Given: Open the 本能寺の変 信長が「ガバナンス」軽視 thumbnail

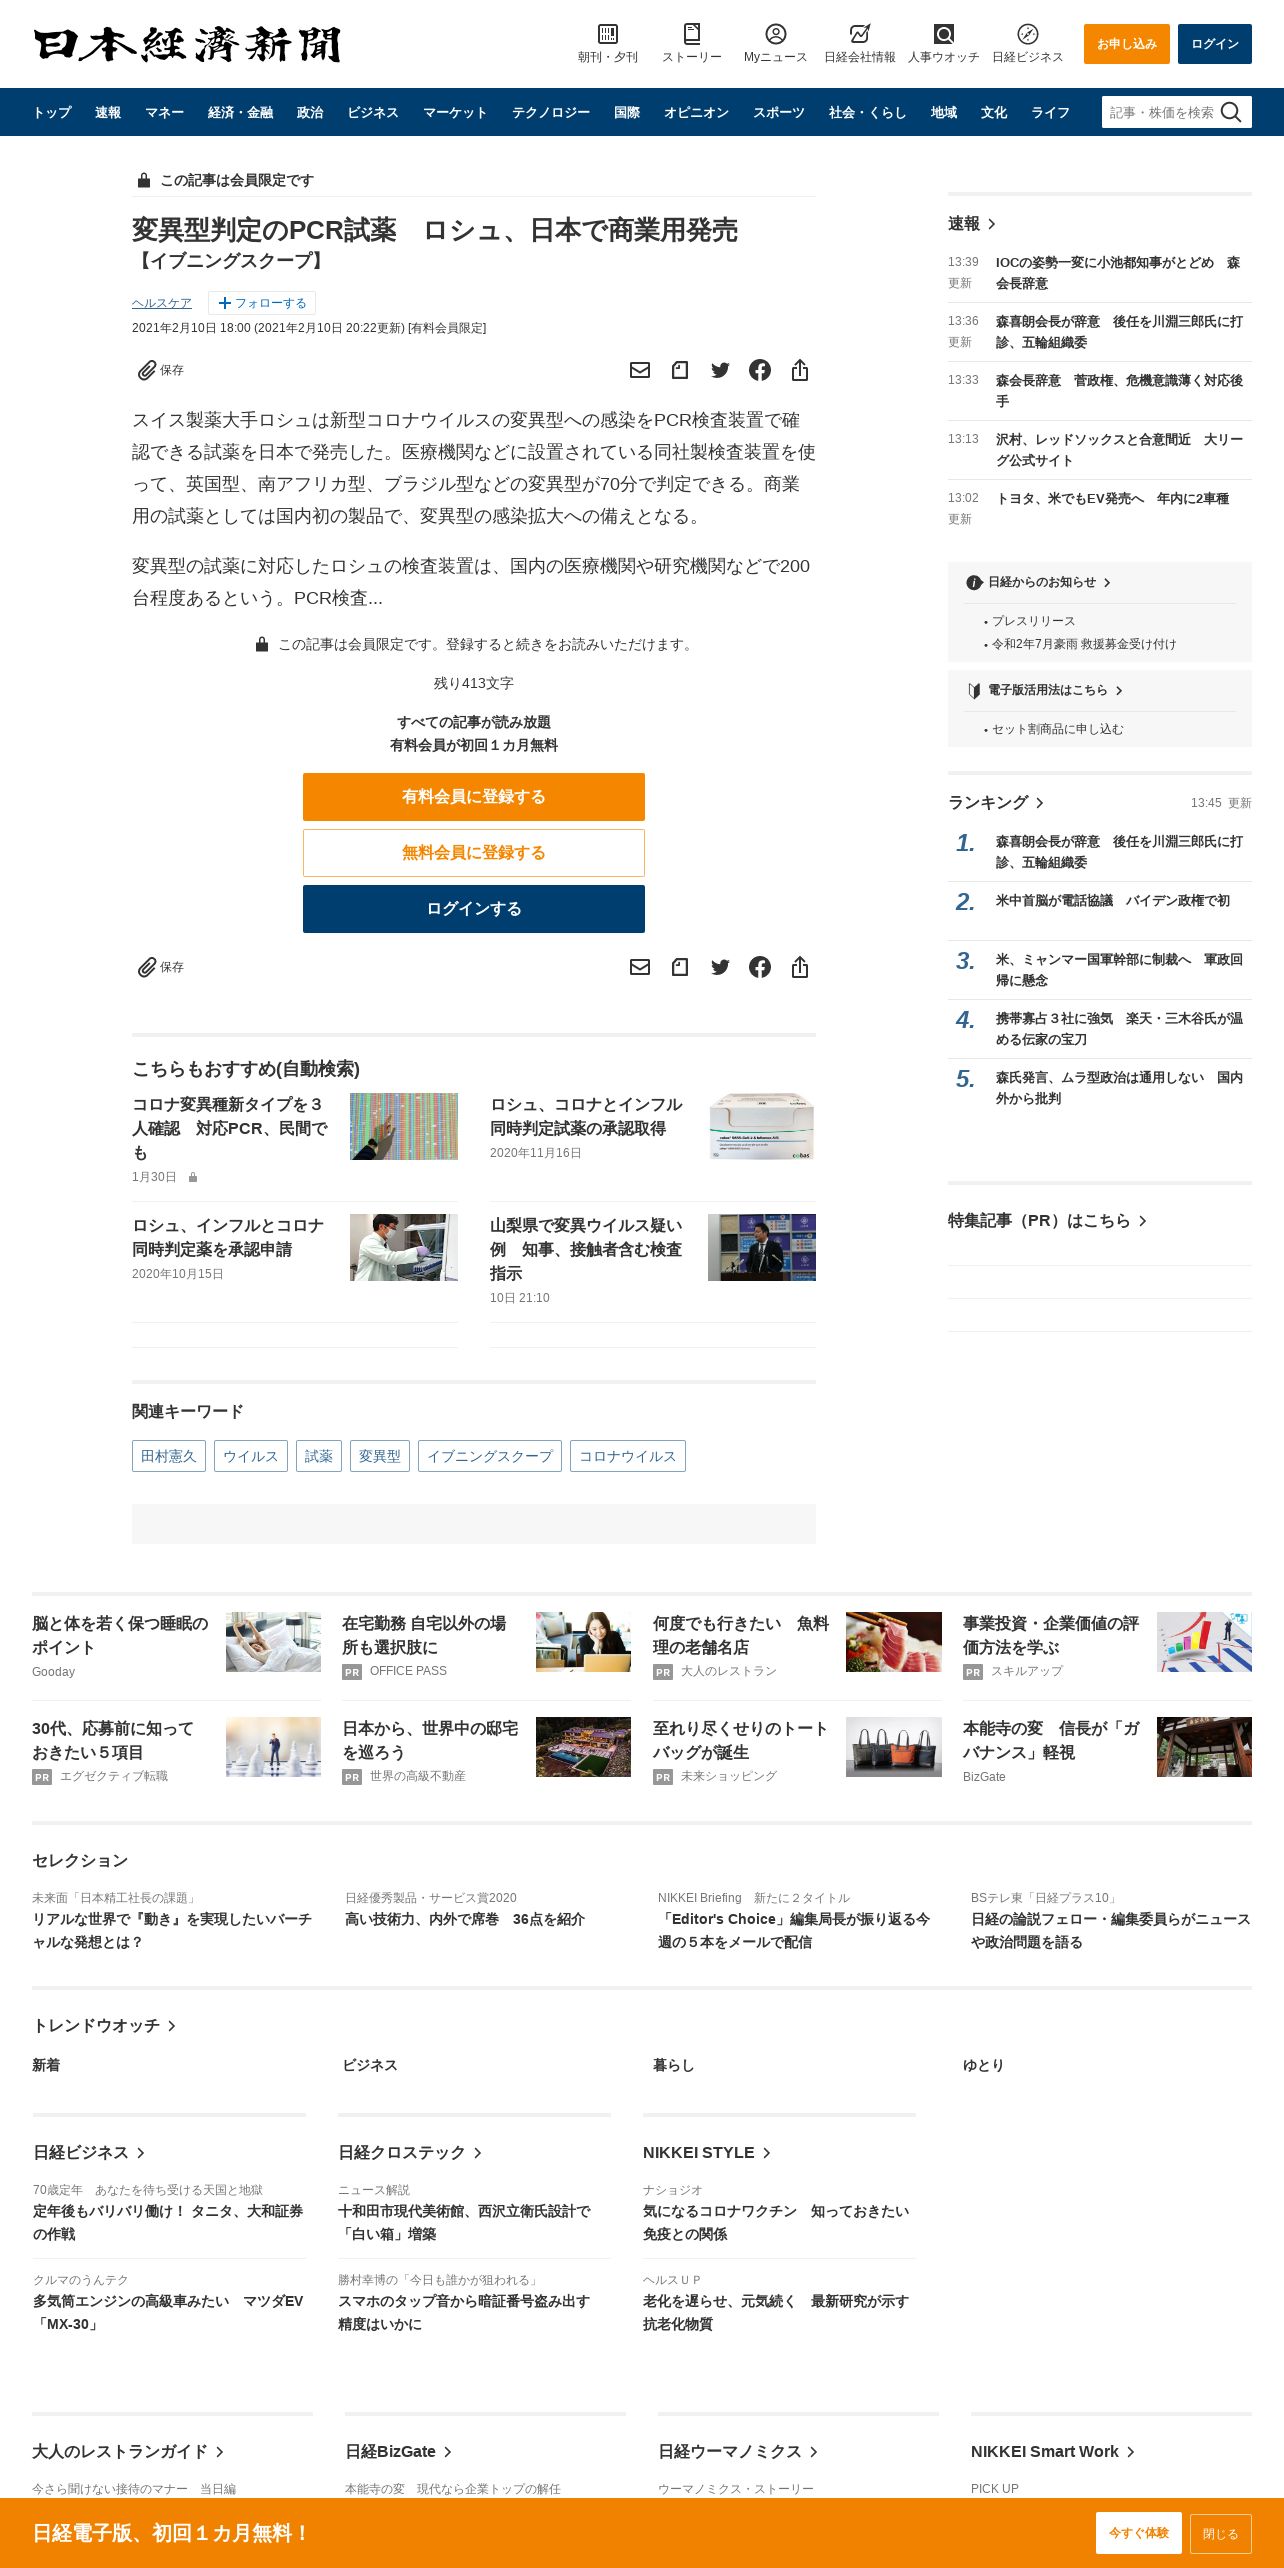Looking at the screenshot, I should pyautogui.click(x=1204, y=1747).
